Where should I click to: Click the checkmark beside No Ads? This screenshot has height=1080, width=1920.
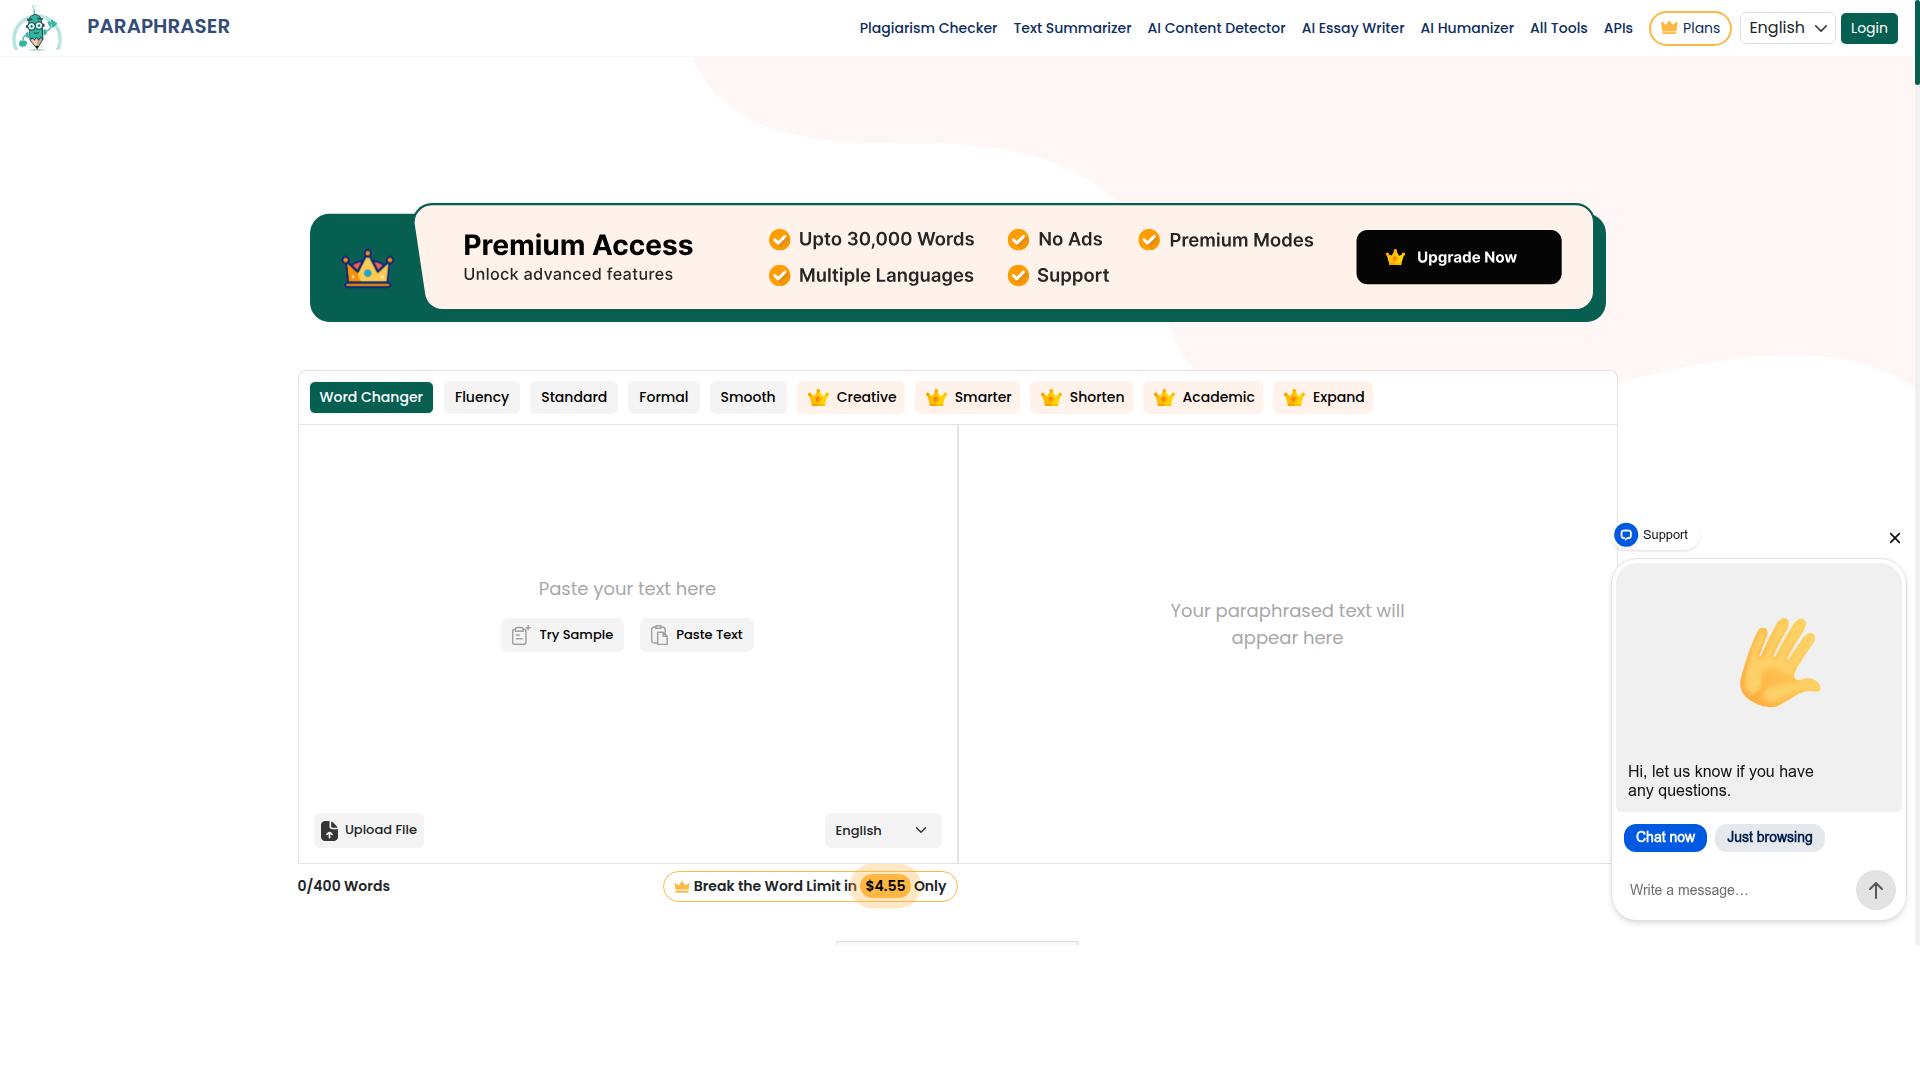(x=1018, y=240)
